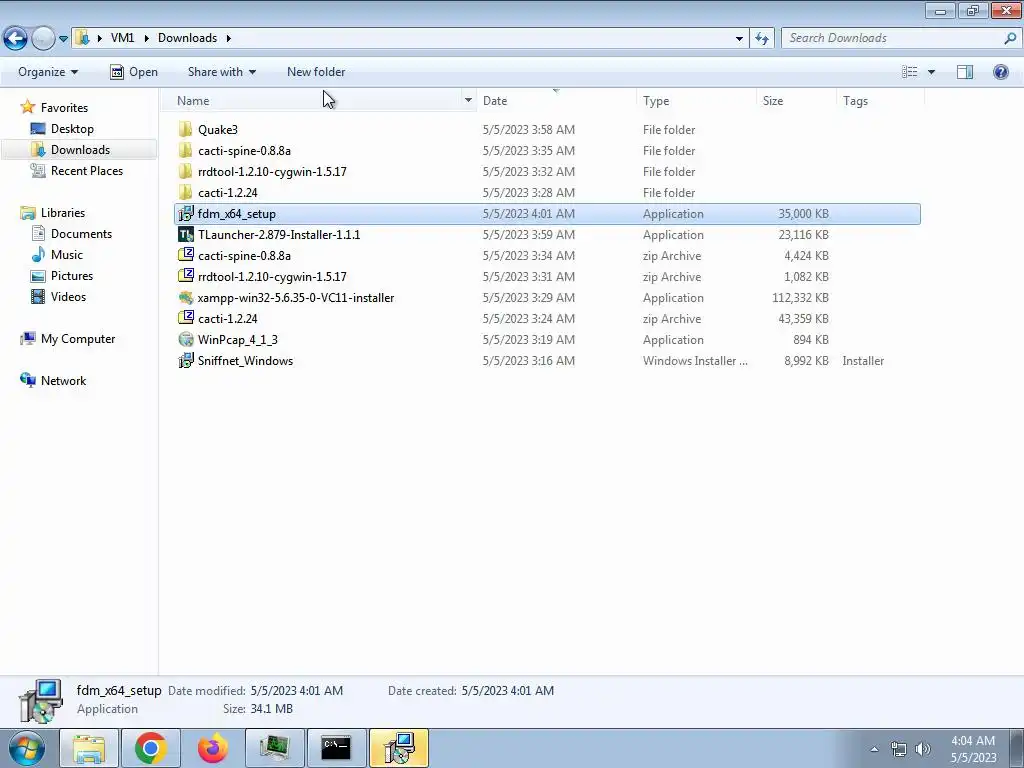This screenshot has width=1024, height=768.
Task: Click the Installer tag of Sniffnet_Windows
Action: pyautogui.click(x=863, y=360)
